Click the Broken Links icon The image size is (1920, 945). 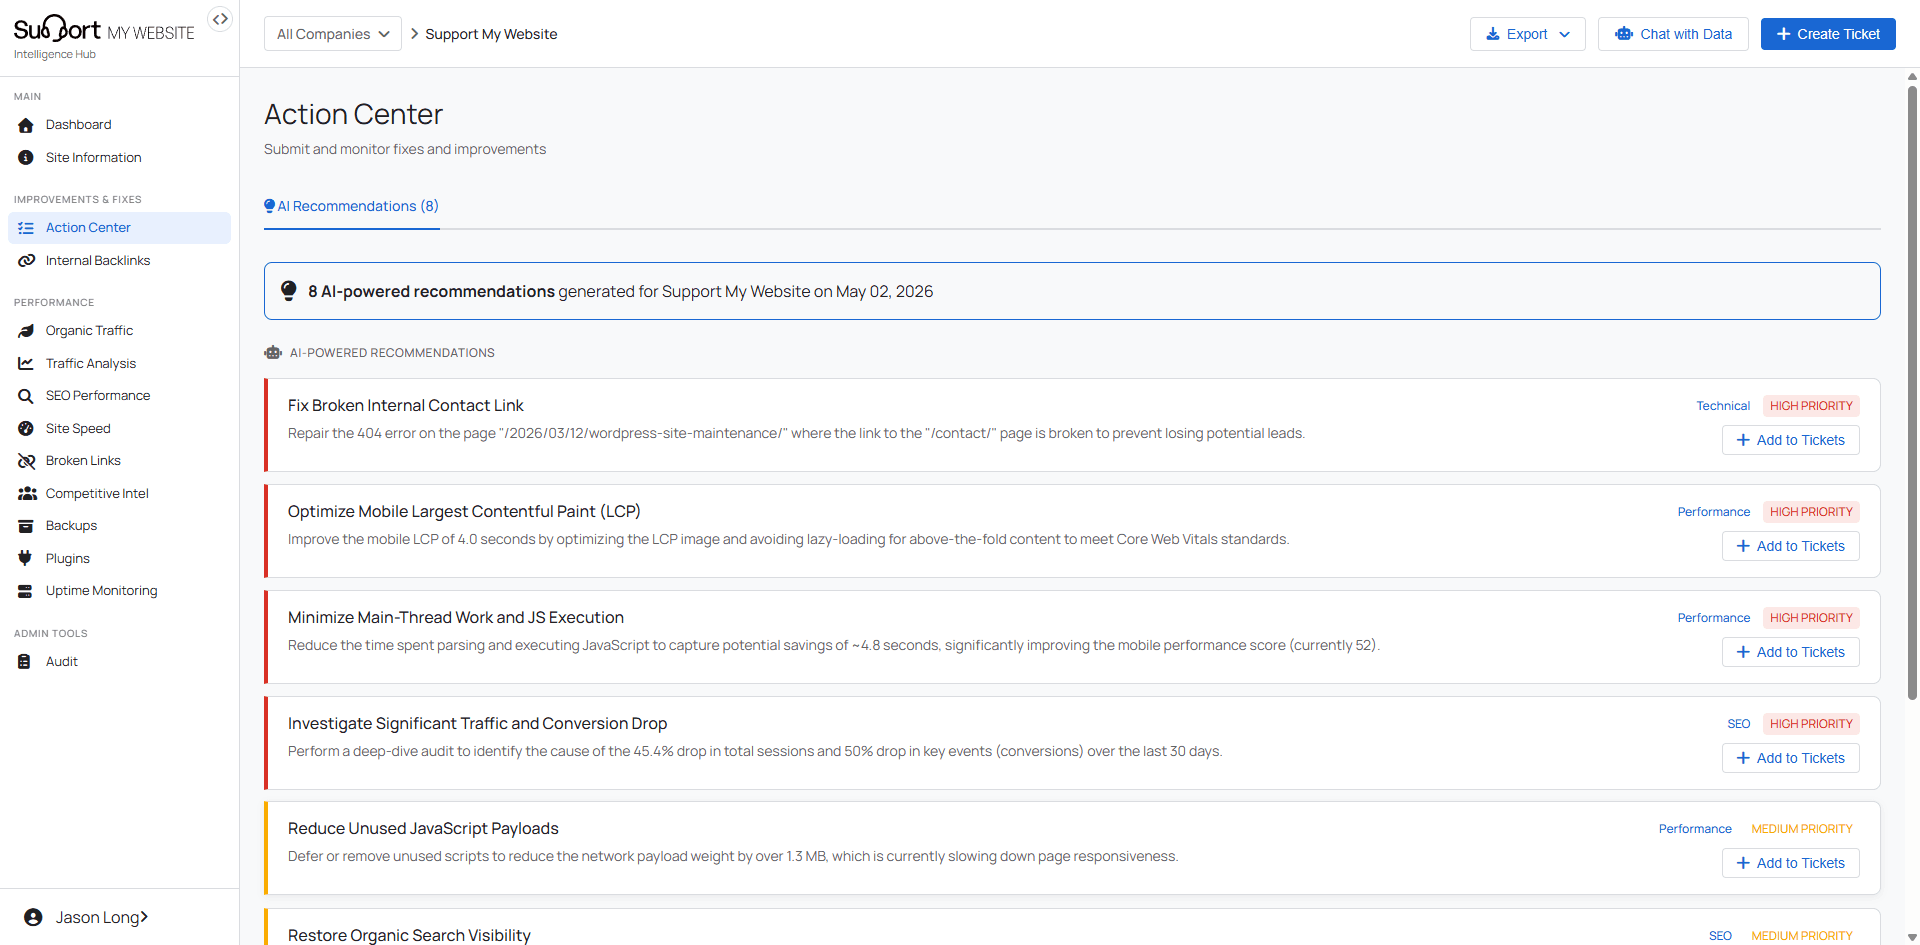point(26,461)
